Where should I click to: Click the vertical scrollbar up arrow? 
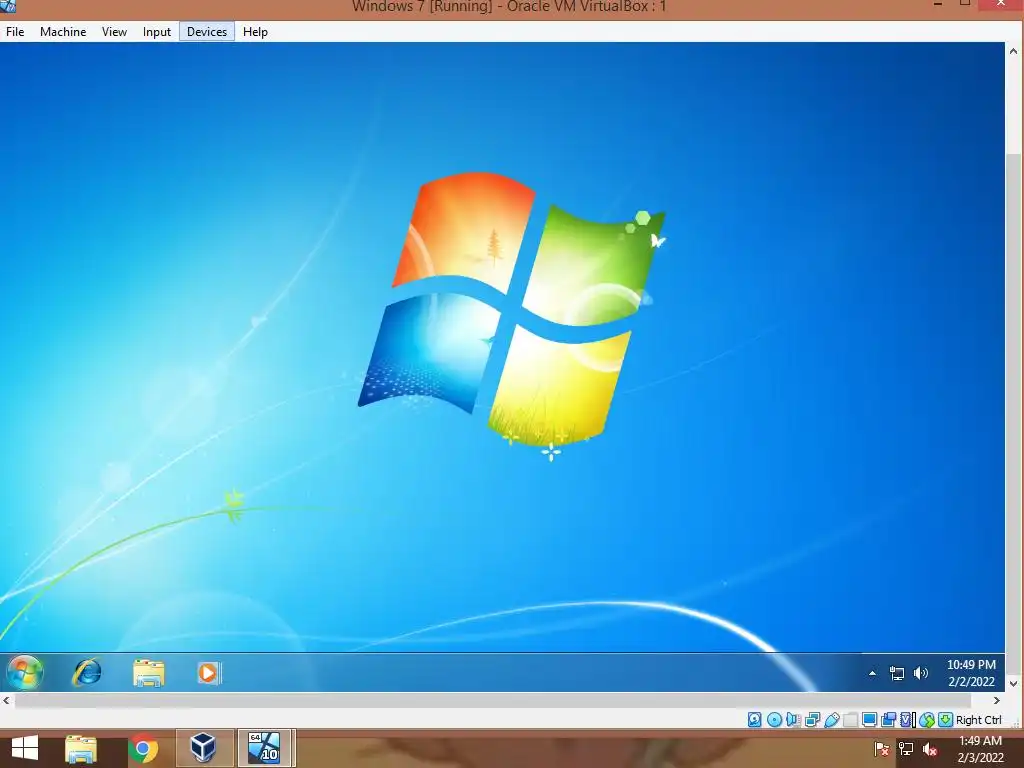1014,51
